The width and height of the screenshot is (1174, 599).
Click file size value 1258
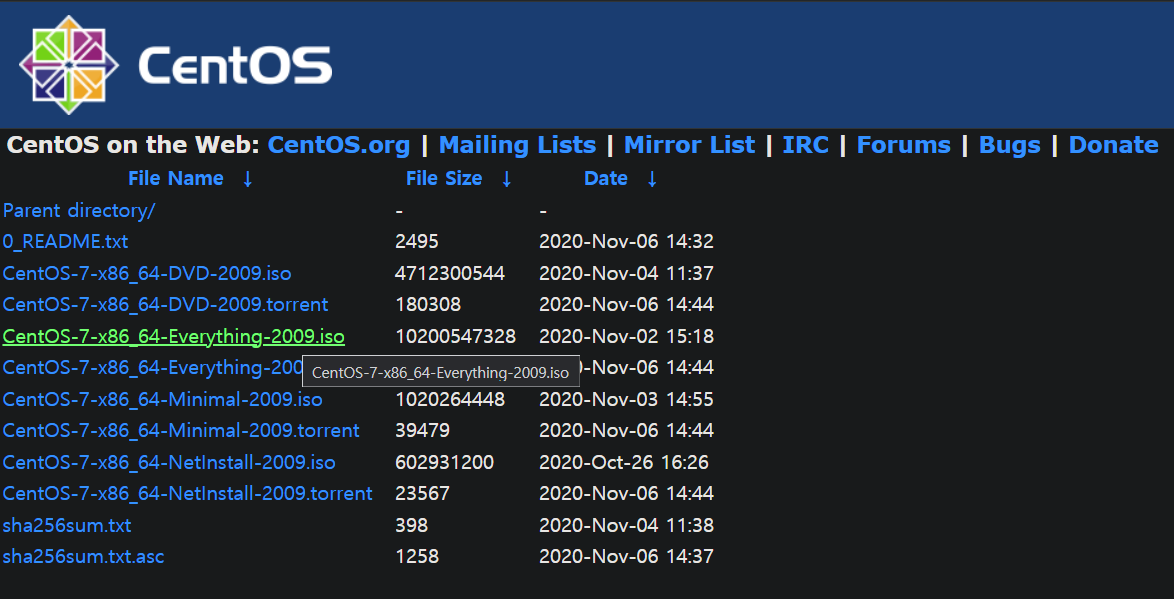pos(416,557)
